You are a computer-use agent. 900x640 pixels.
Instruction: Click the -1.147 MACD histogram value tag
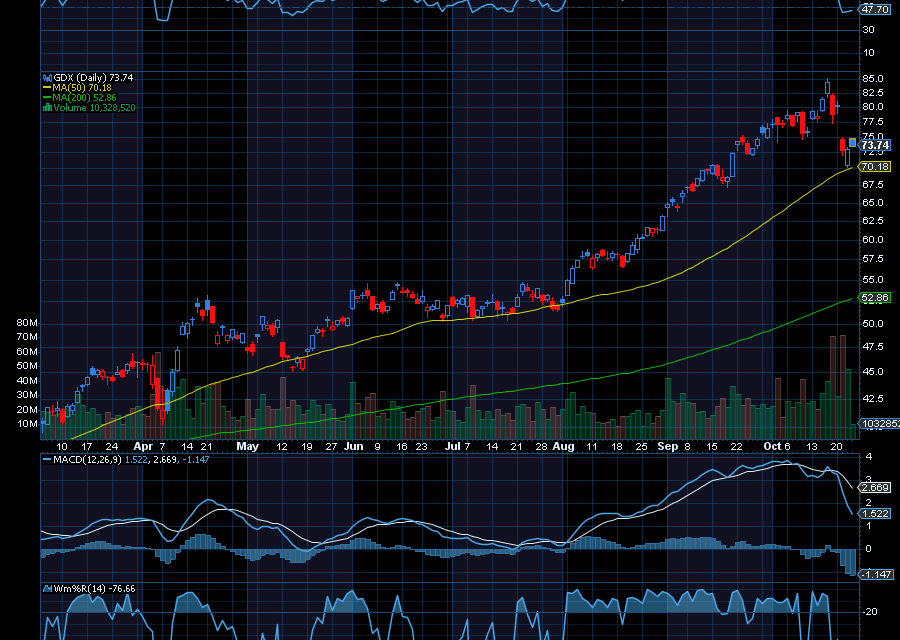[875, 573]
